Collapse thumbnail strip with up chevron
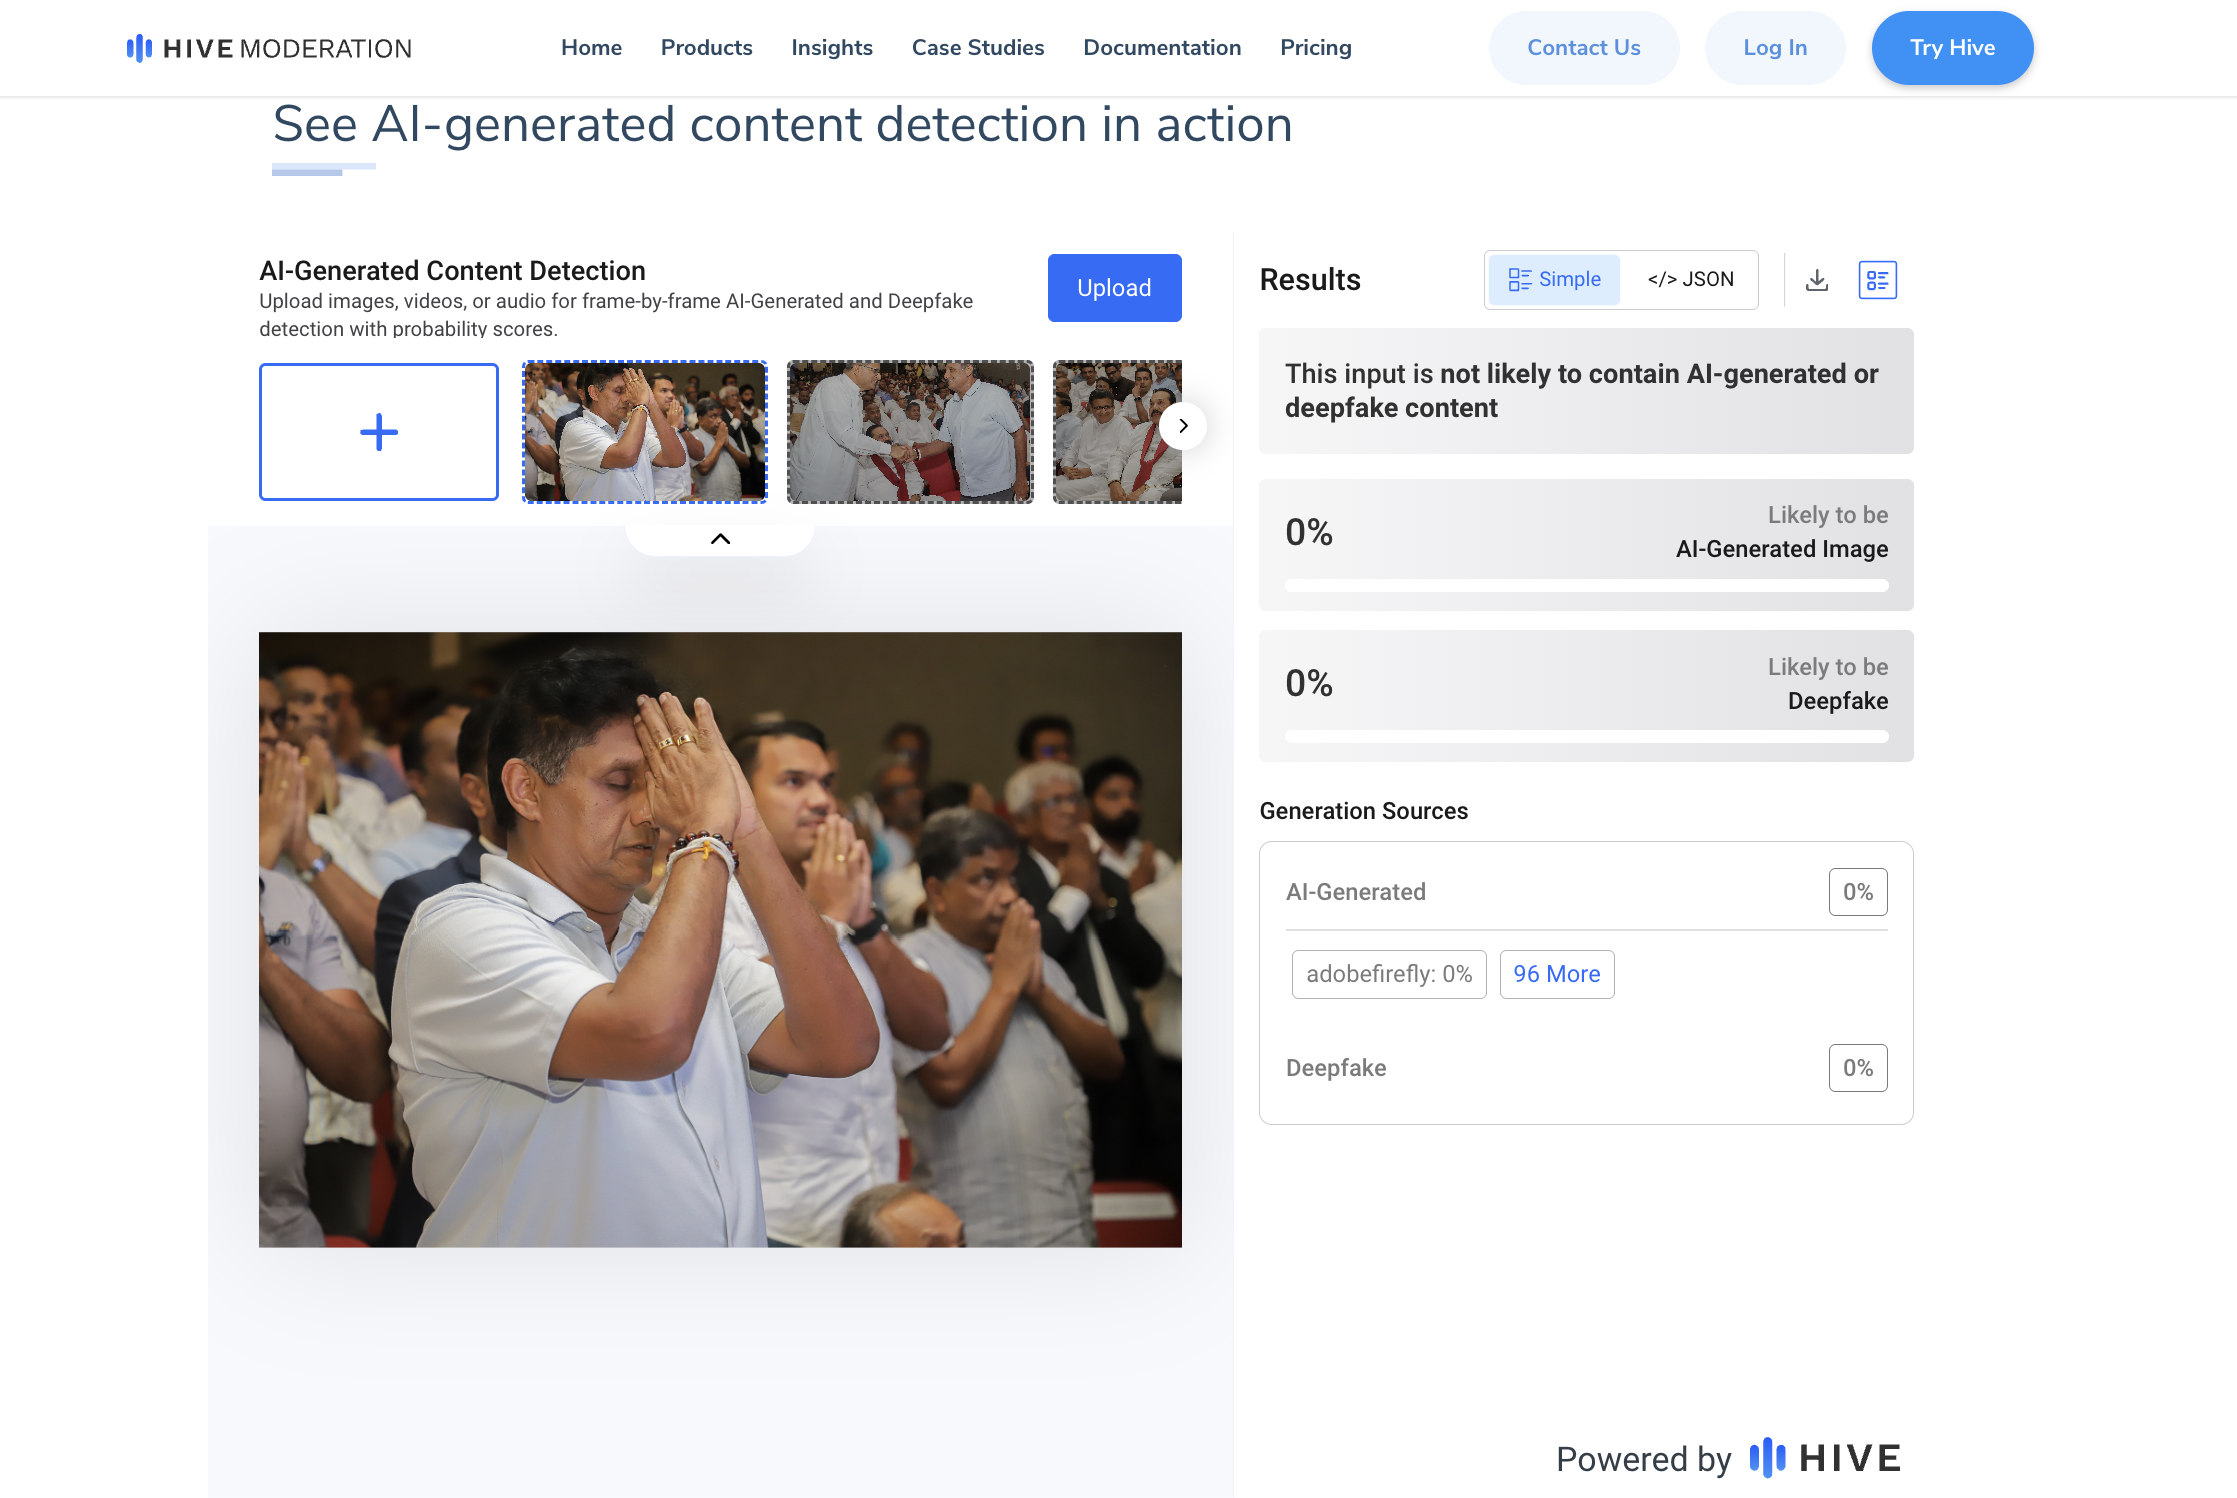Image resolution: width=2237 pixels, height=1498 pixels. coord(720,539)
